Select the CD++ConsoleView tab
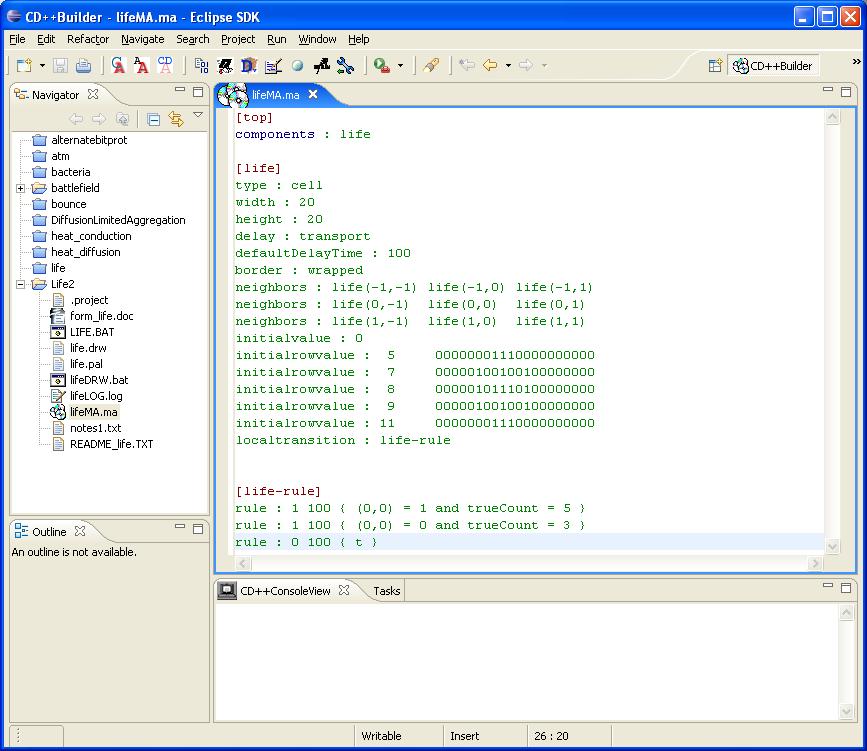 pyautogui.click(x=285, y=591)
